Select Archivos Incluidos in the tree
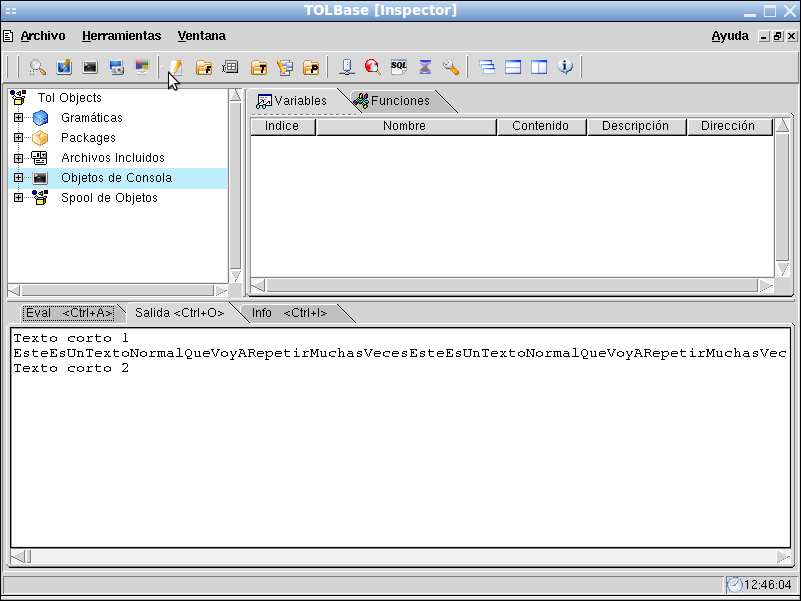Screen dimensions: 801x601 click(112, 158)
